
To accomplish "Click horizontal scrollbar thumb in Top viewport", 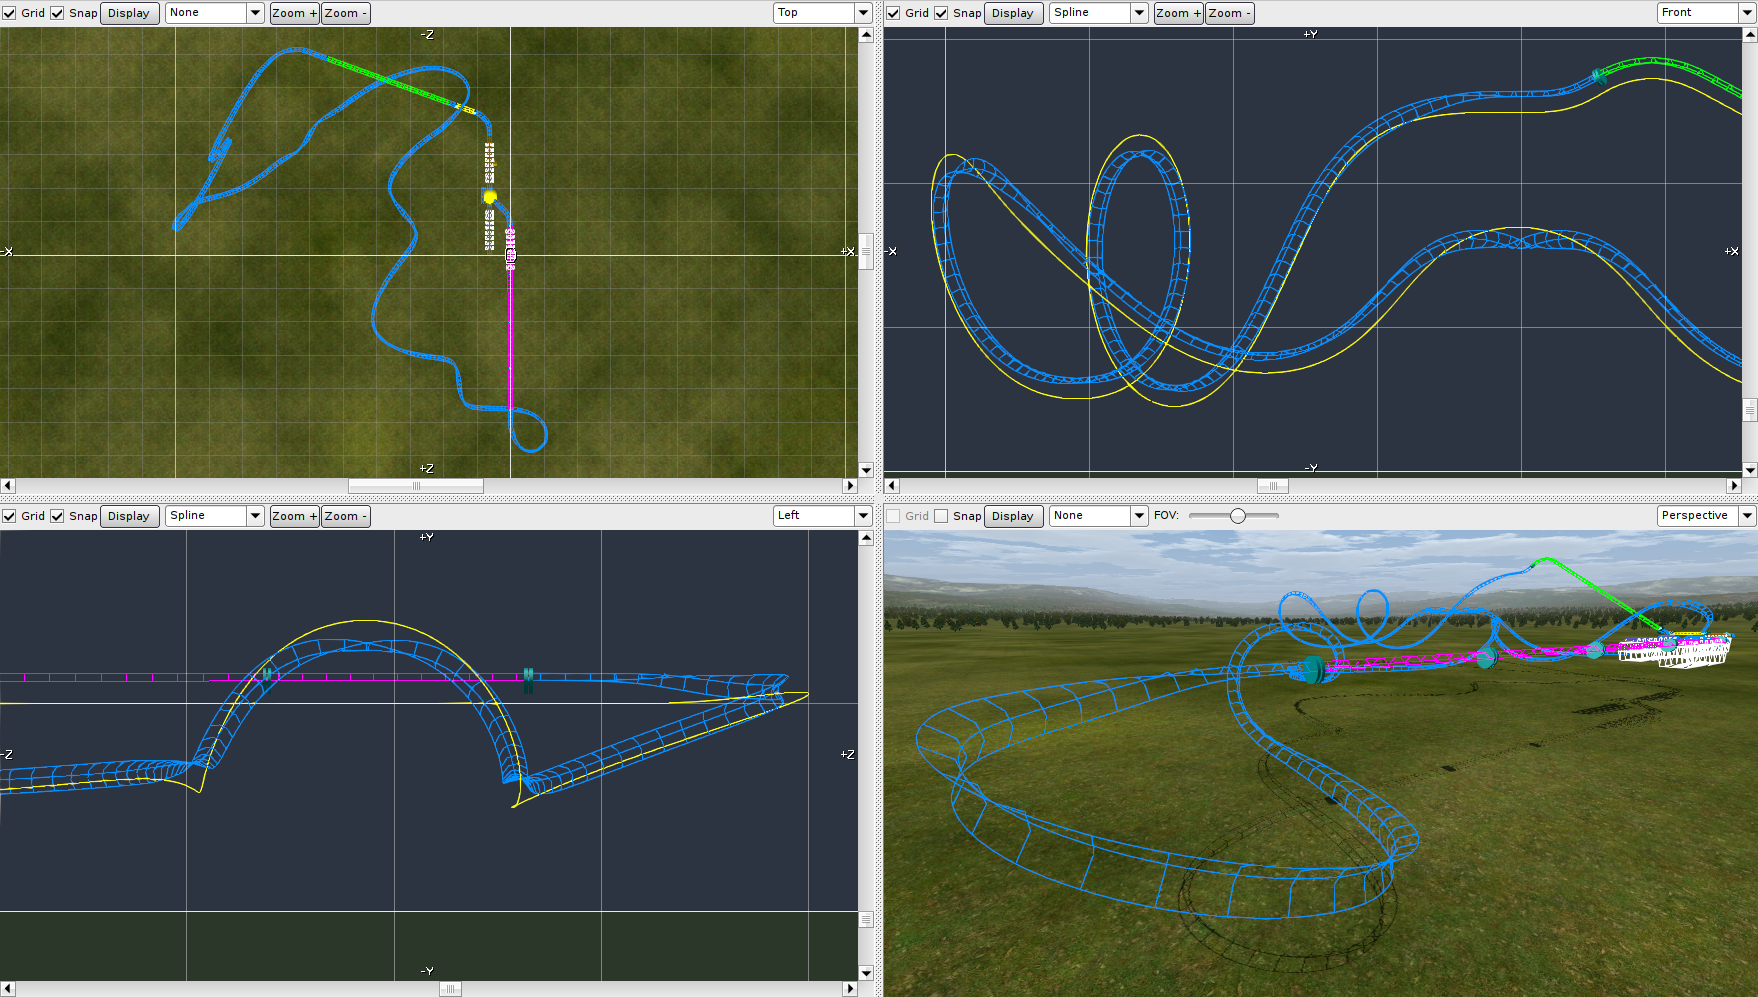I will pos(416,486).
